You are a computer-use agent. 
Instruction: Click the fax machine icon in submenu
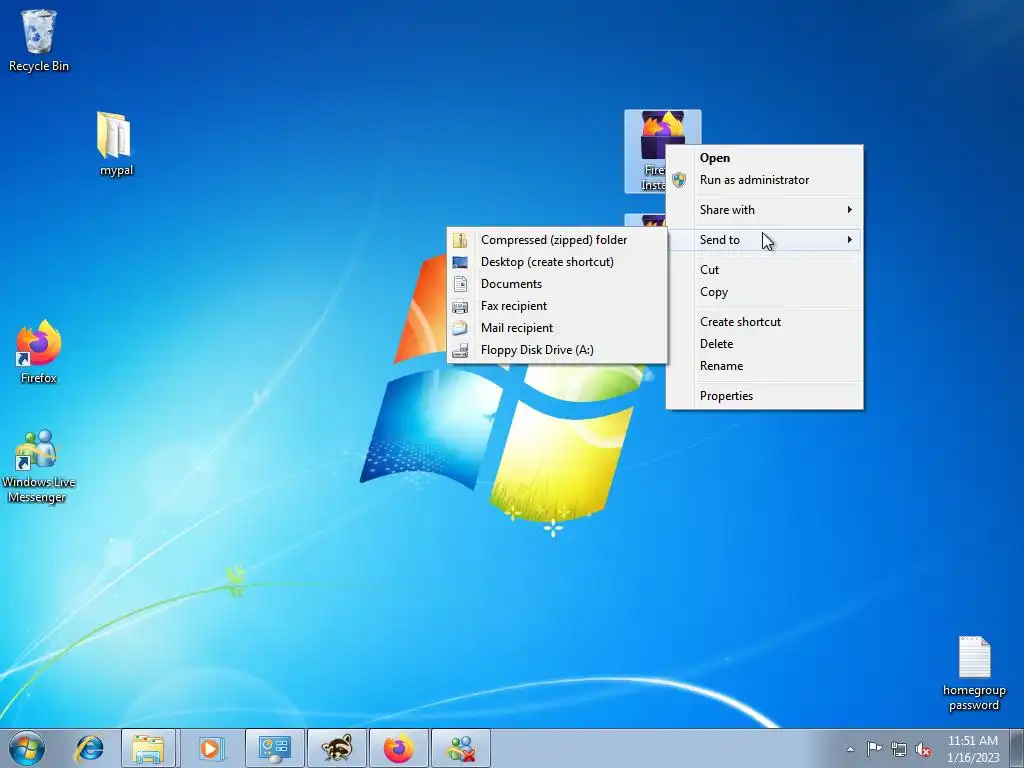pyautogui.click(x=460, y=306)
